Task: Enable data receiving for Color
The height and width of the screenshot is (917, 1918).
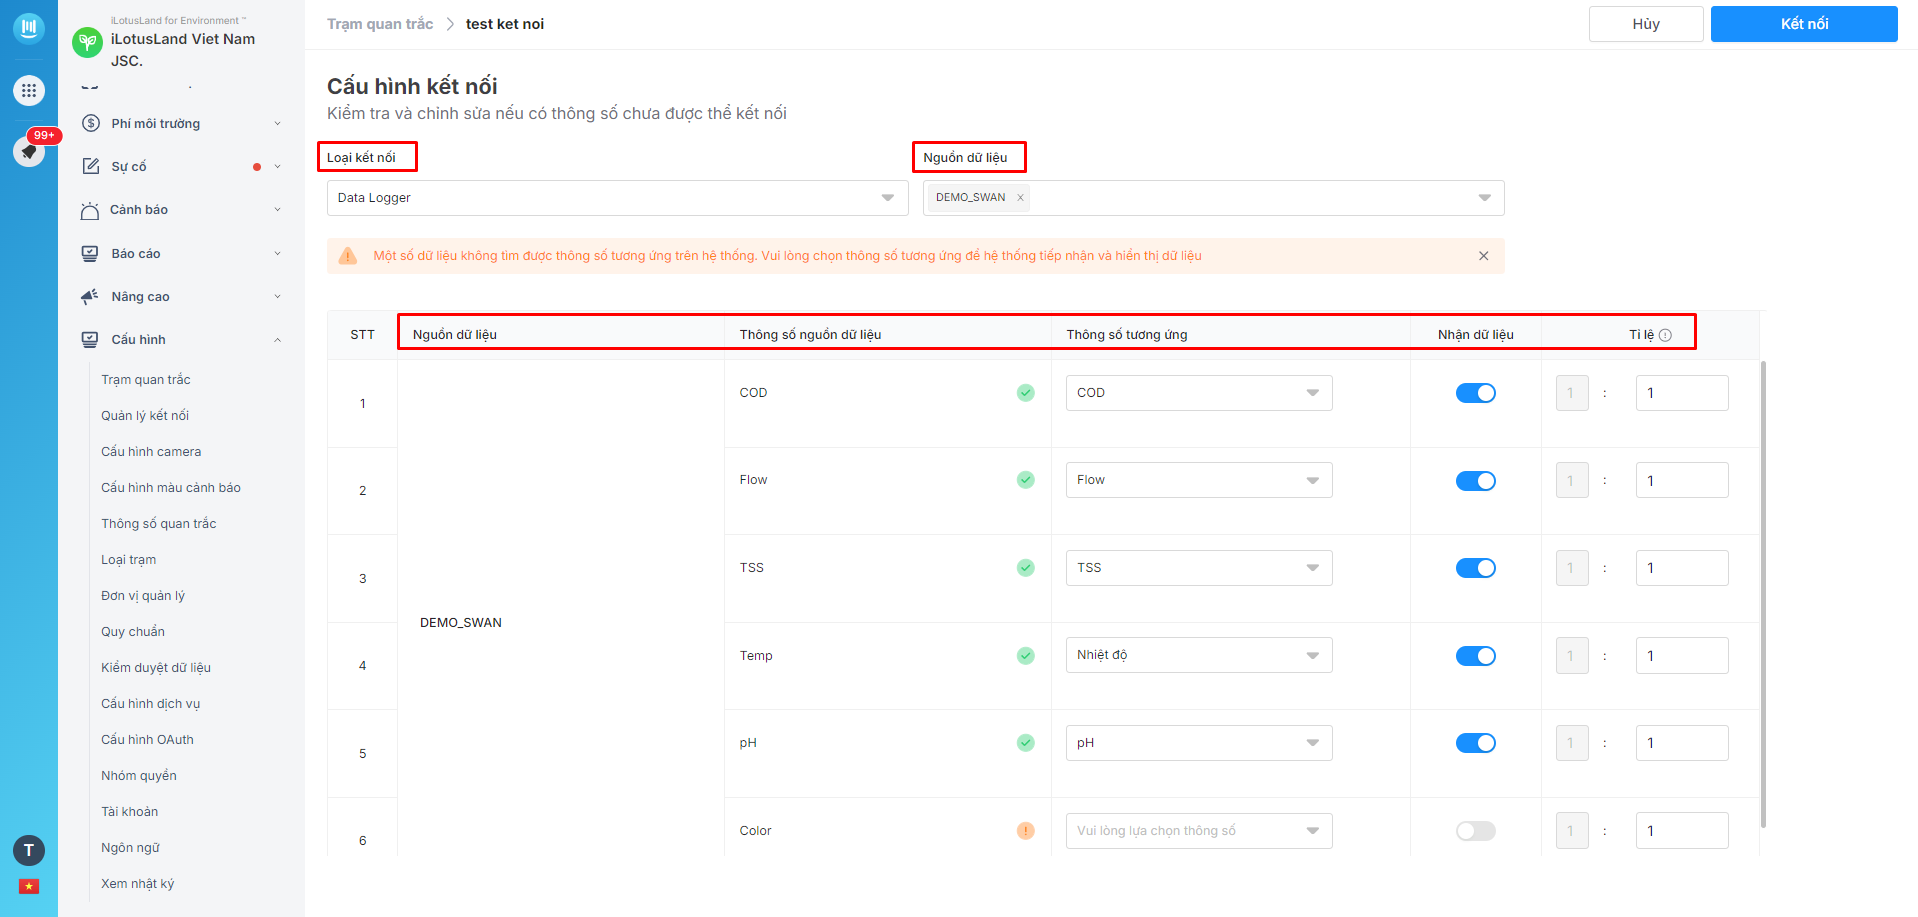Action: click(1476, 831)
